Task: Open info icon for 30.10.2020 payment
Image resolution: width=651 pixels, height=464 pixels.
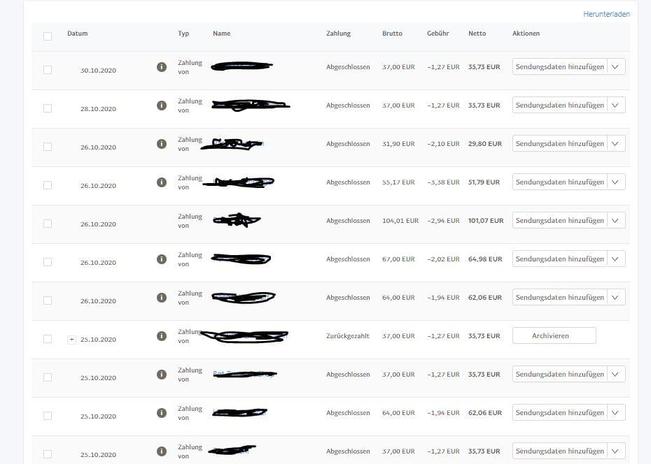Action: coord(162,67)
